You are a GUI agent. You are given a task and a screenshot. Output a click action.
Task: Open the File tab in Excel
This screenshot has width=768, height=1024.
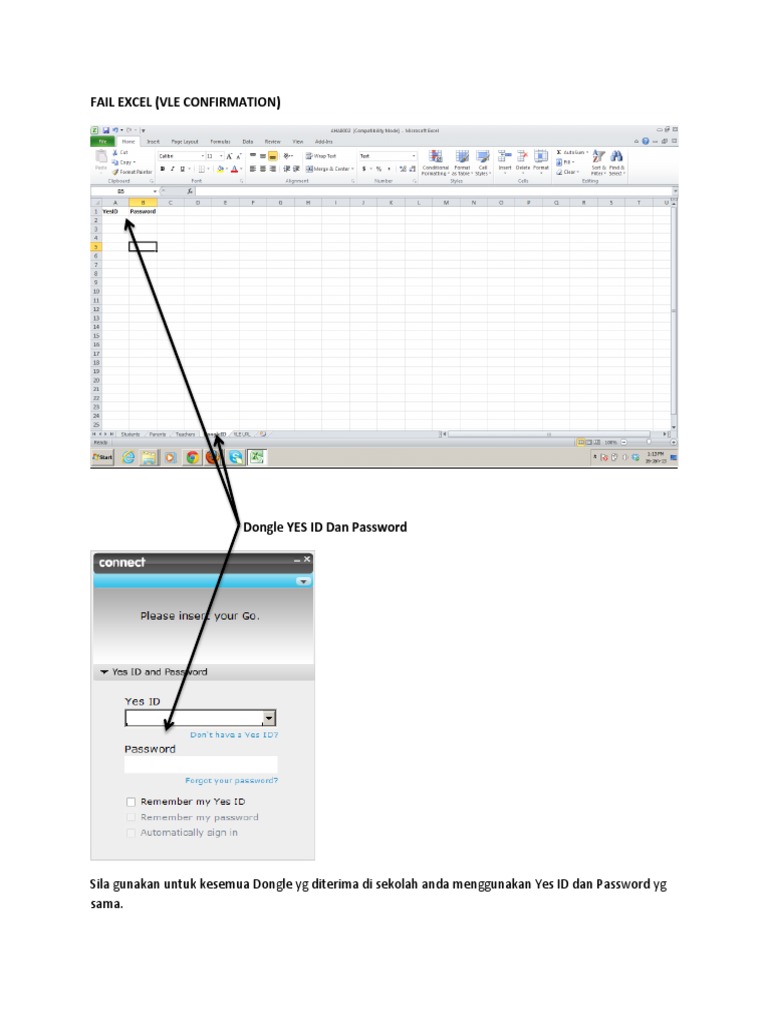click(x=103, y=141)
